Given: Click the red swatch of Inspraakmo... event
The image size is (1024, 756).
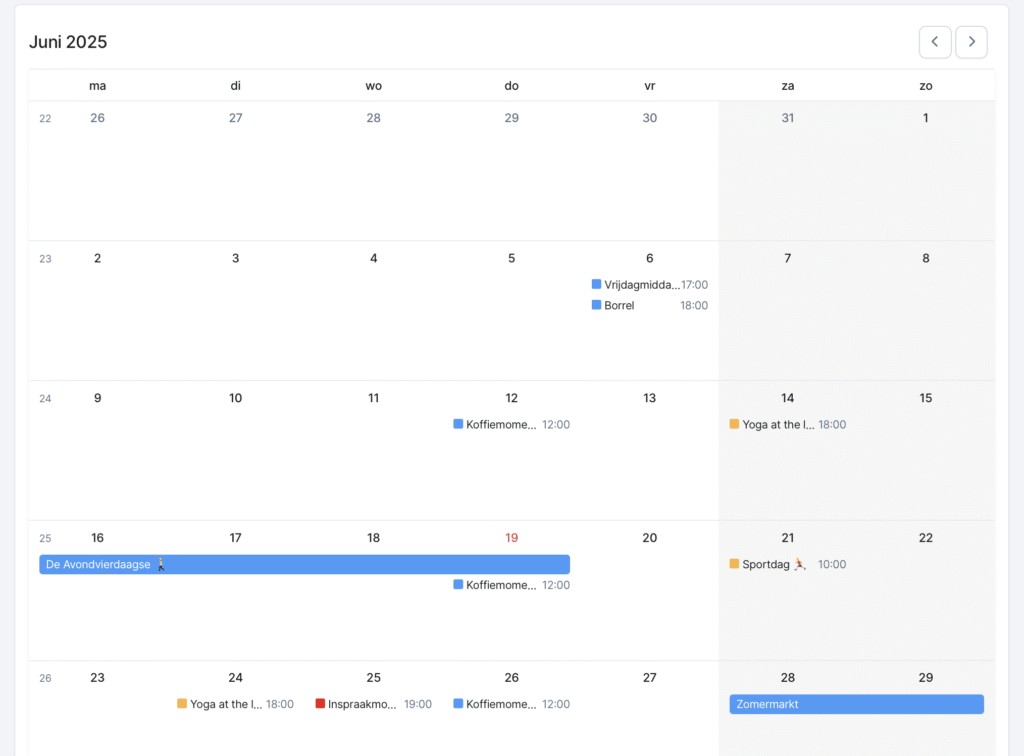Looking at the screenshot, I should point(320,704).
